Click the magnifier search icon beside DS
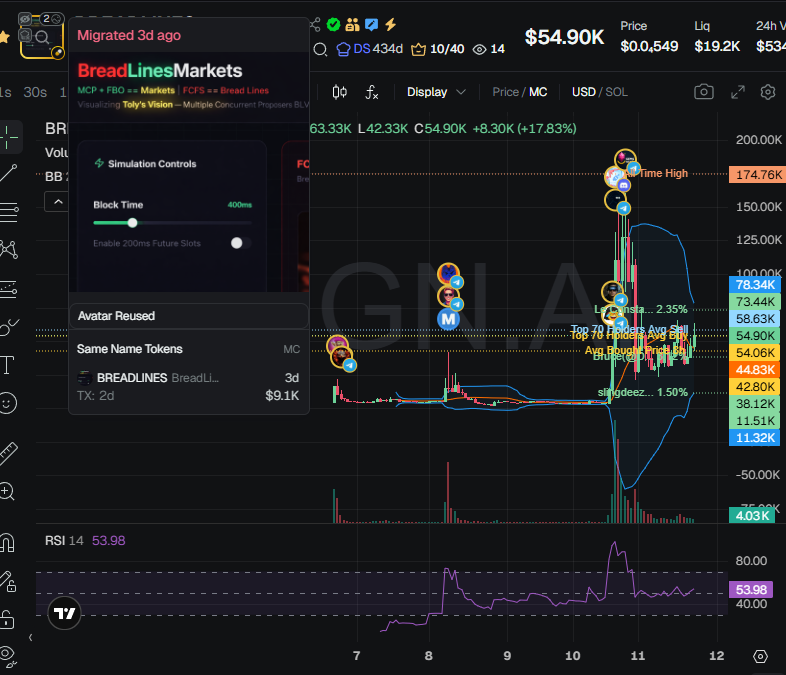 pyautogui.click(x=320, y=49)
